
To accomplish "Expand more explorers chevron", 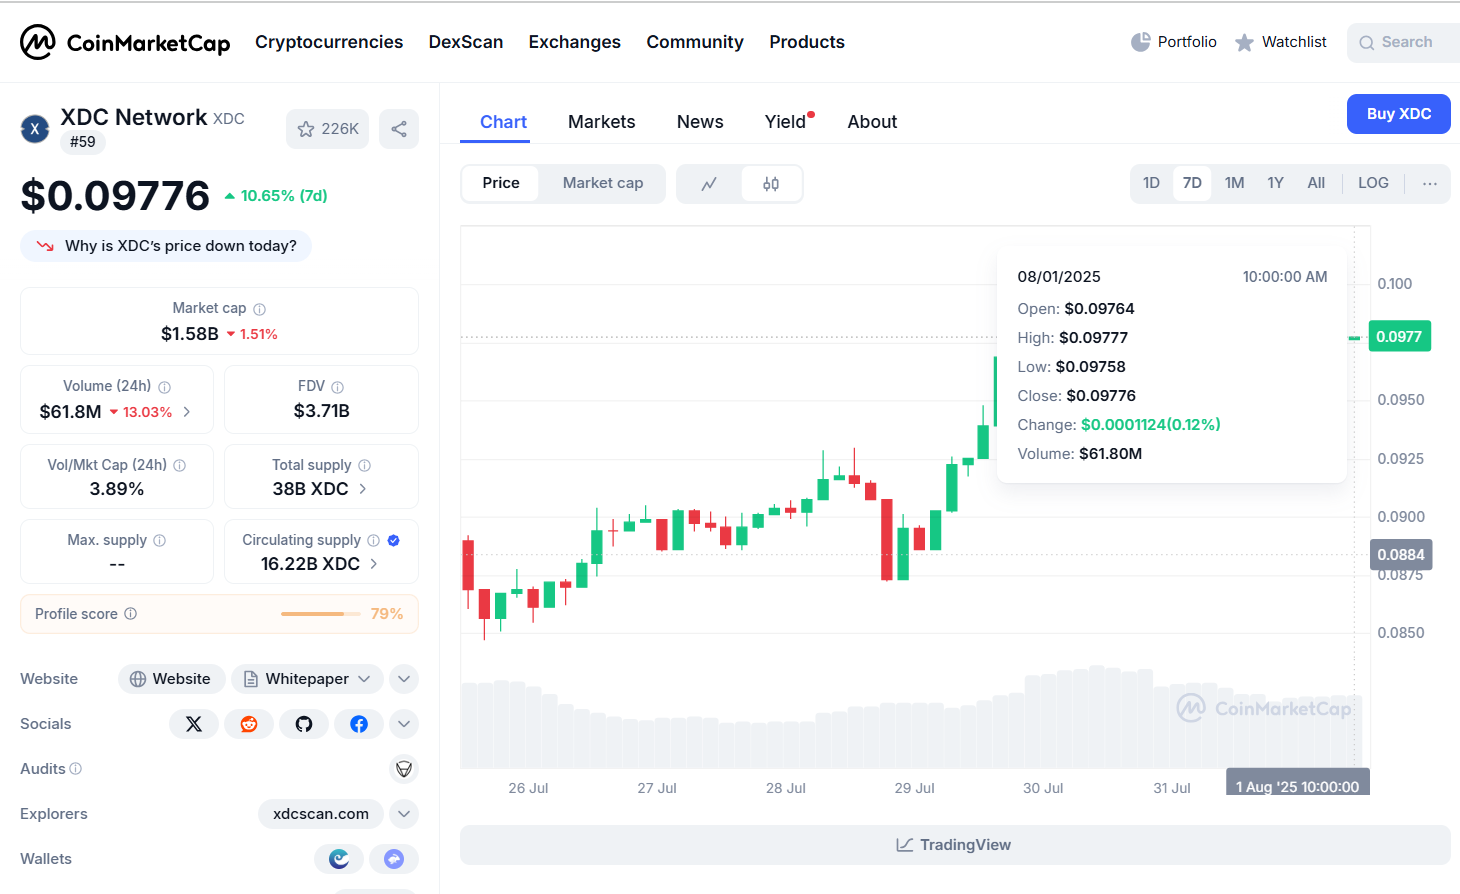I will click(404, 814).
